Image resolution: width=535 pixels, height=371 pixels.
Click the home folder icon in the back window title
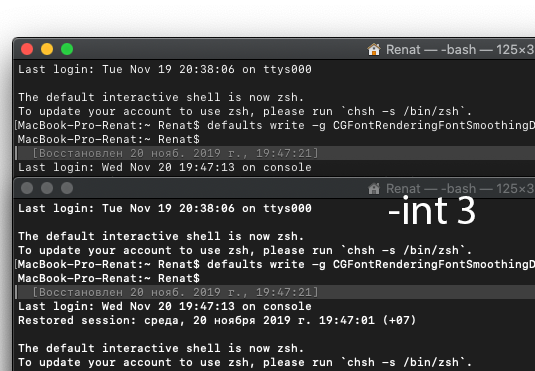pyautogui.click(x=374, y=188)
